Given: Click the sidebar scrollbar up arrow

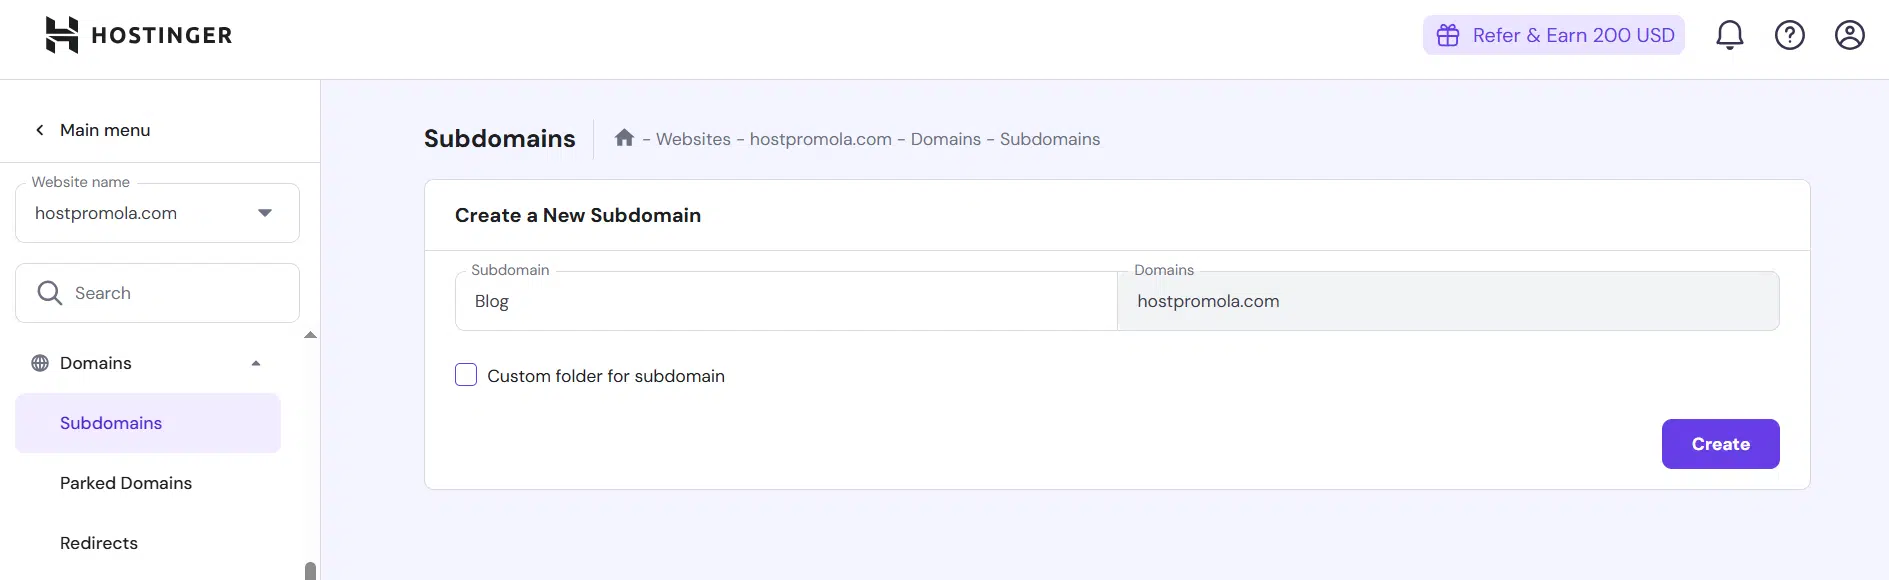Looking at the screenshot, I should [x=310, y=335].
